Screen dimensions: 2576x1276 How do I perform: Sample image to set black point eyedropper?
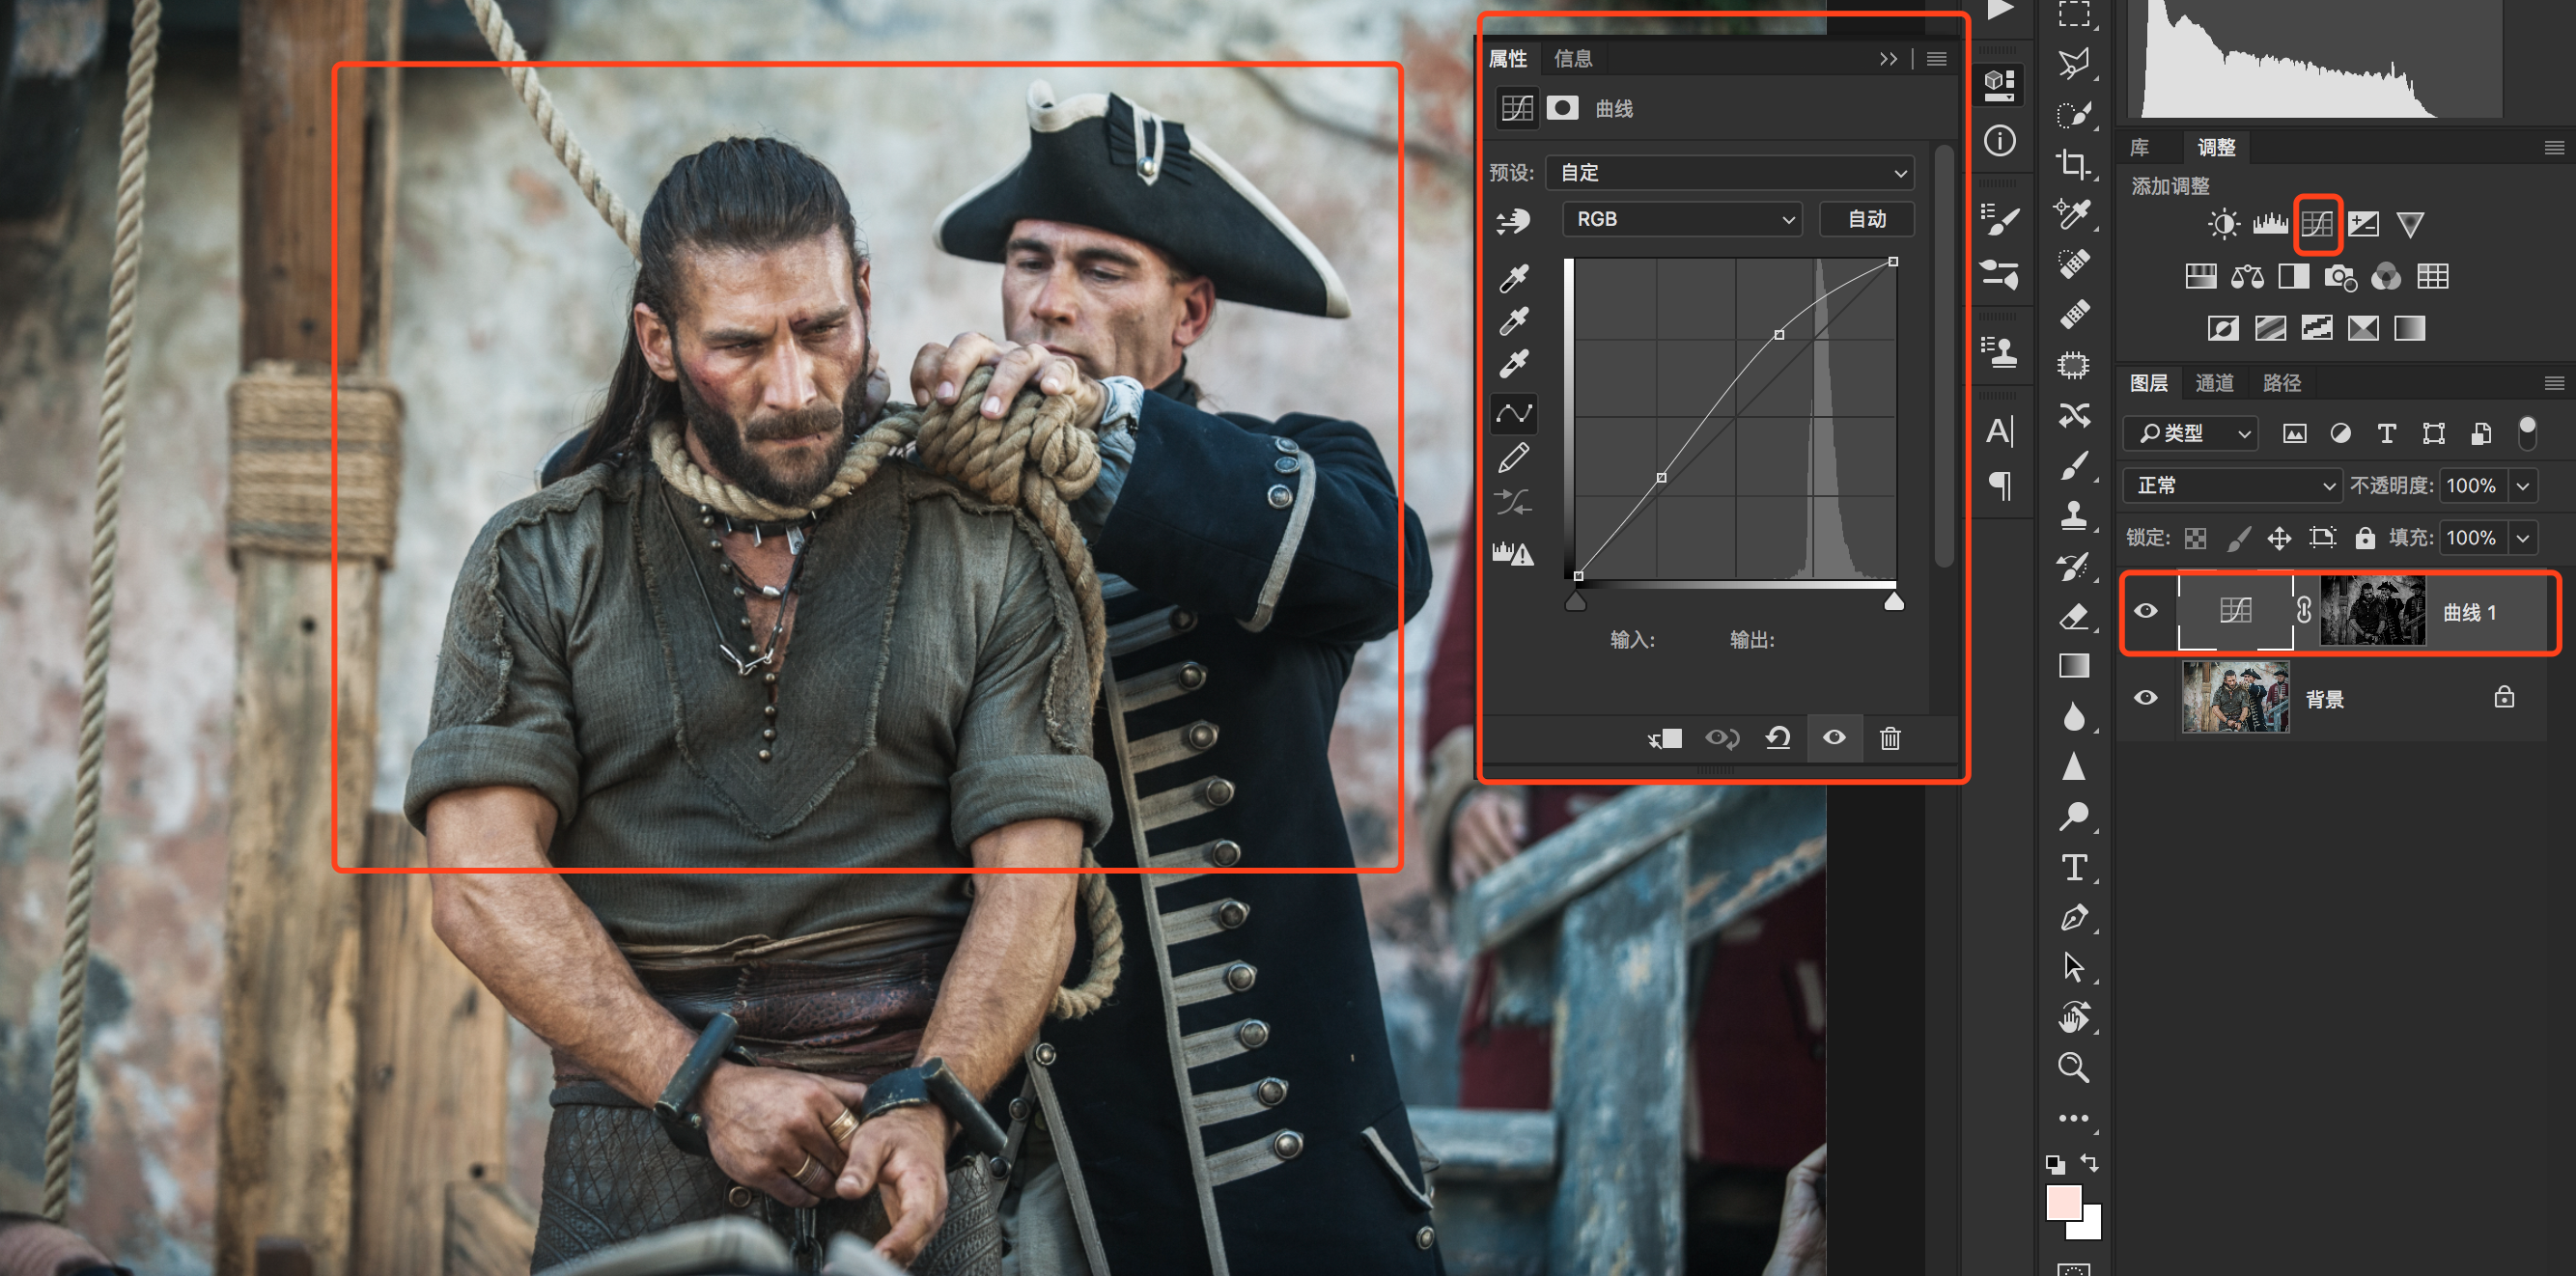click(1514, 278)
